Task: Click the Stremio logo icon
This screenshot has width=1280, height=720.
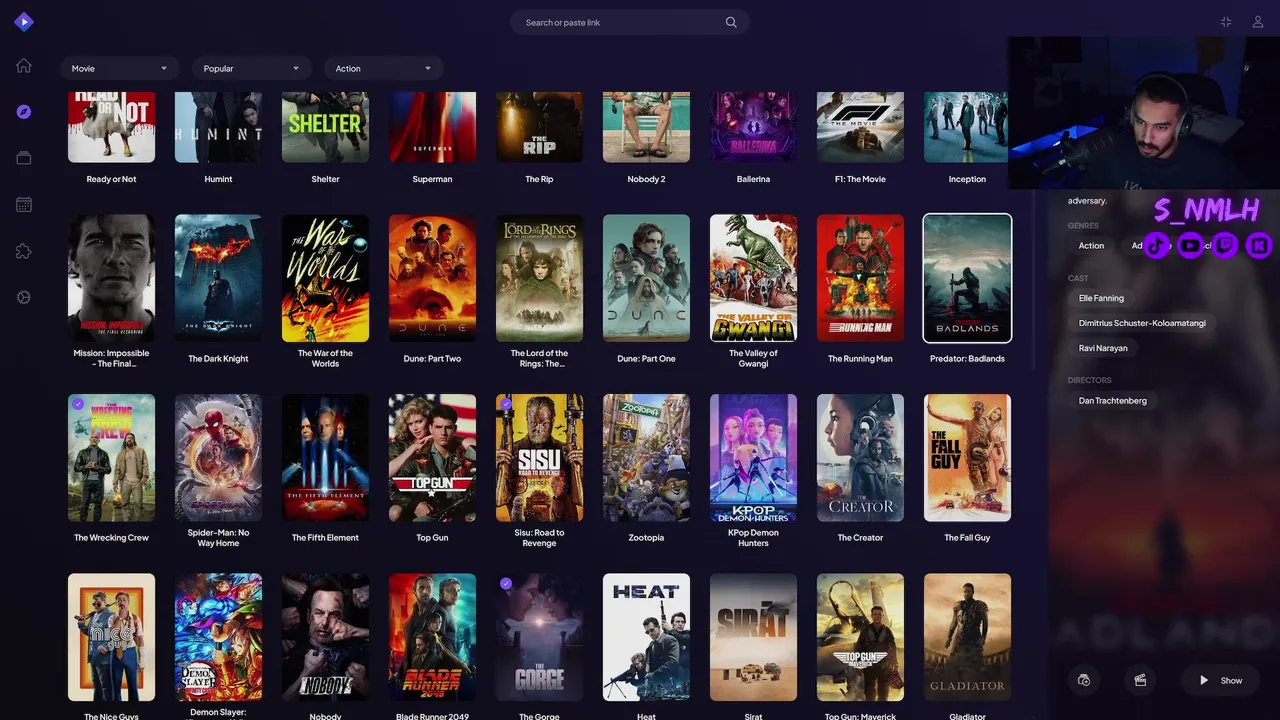Action: [24, 22]
